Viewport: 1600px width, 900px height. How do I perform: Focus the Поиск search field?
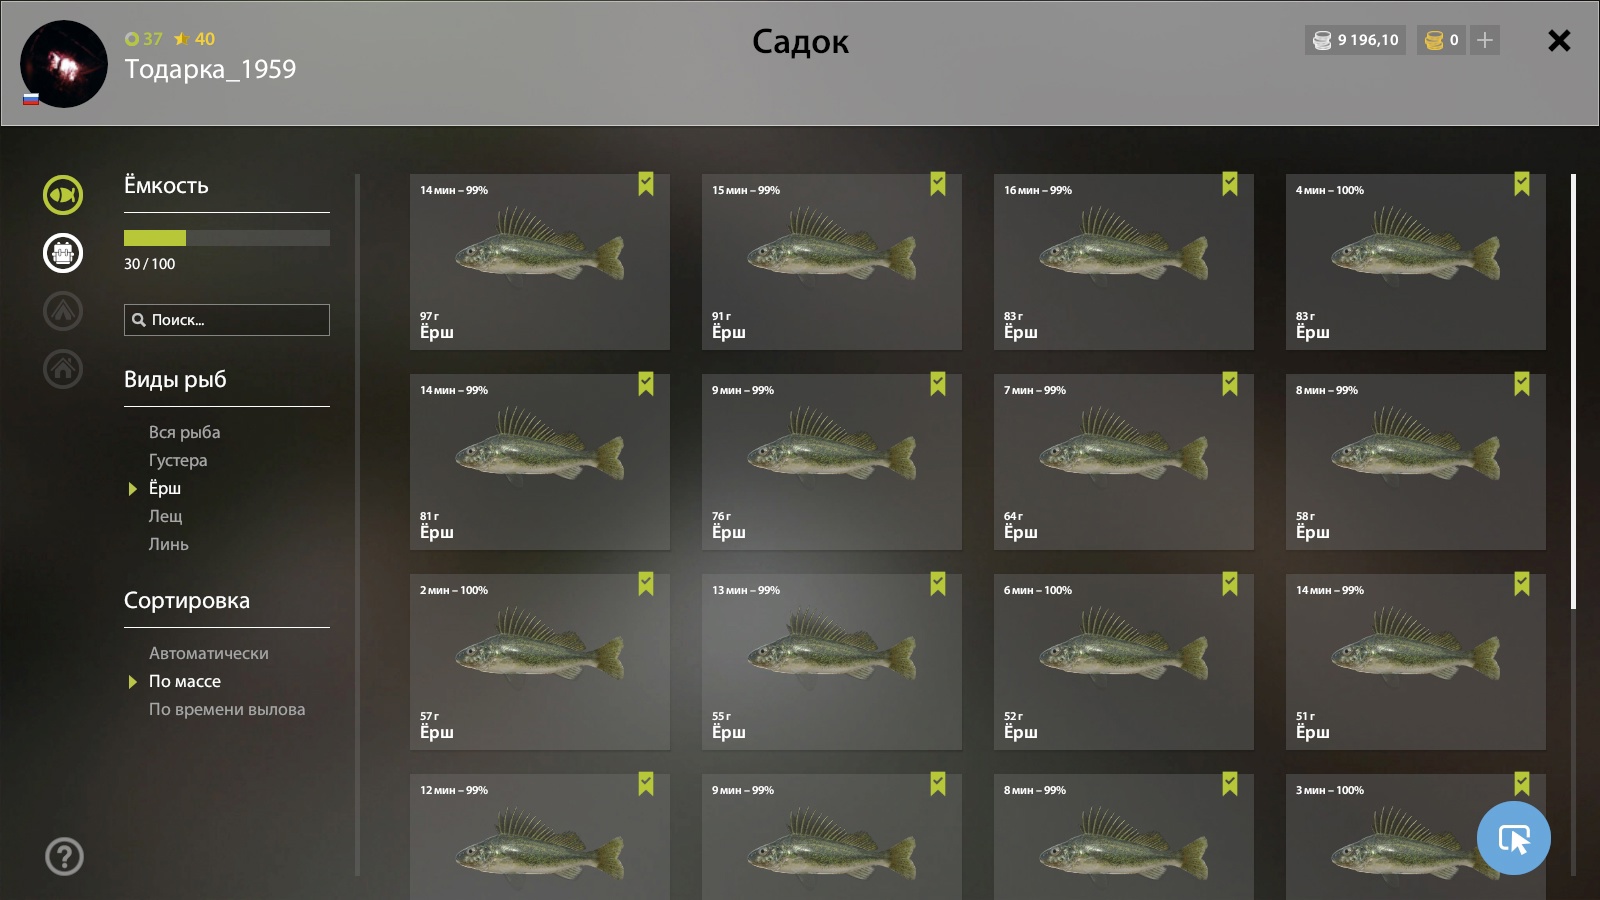[x=227, y=320]
